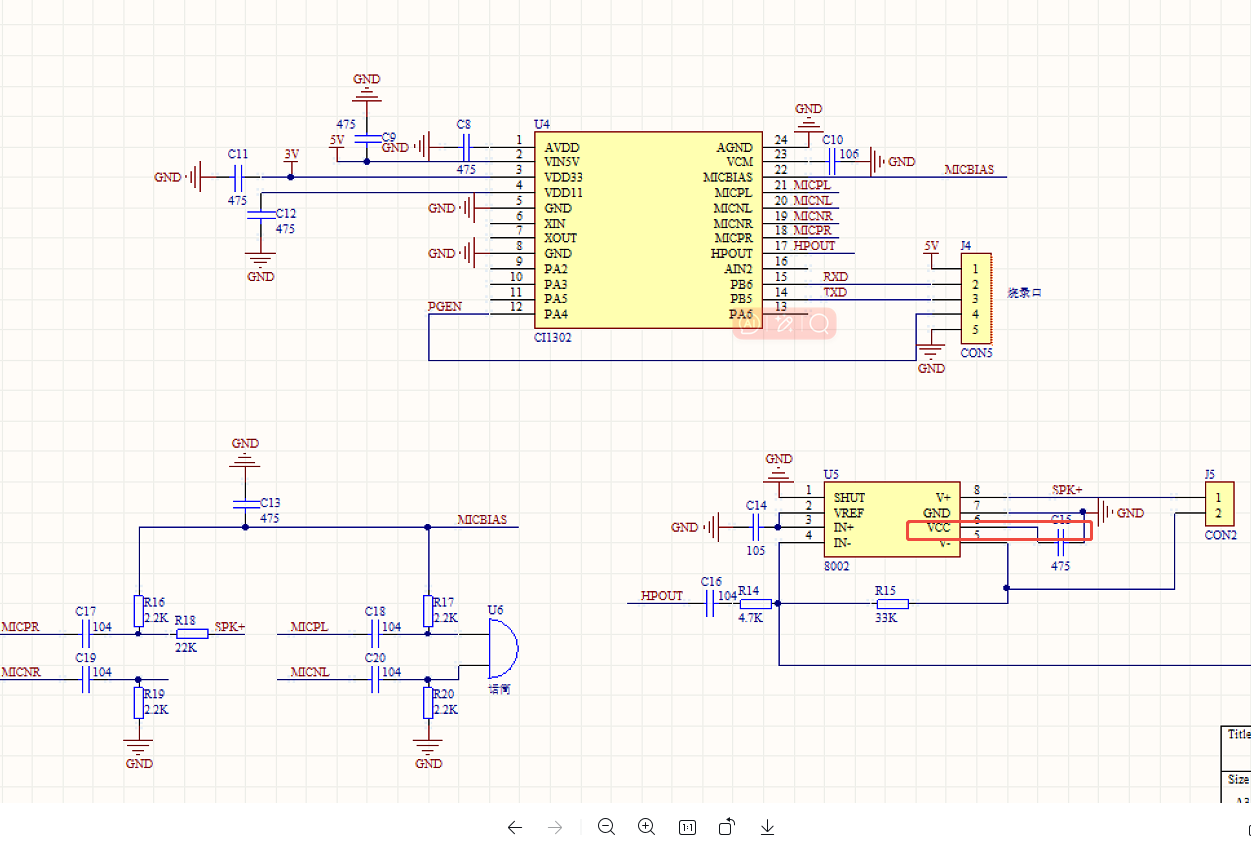This screenshot has width=1251, height=841.
Task: Rotate the schematic image
Action: (x=727, y=827)
